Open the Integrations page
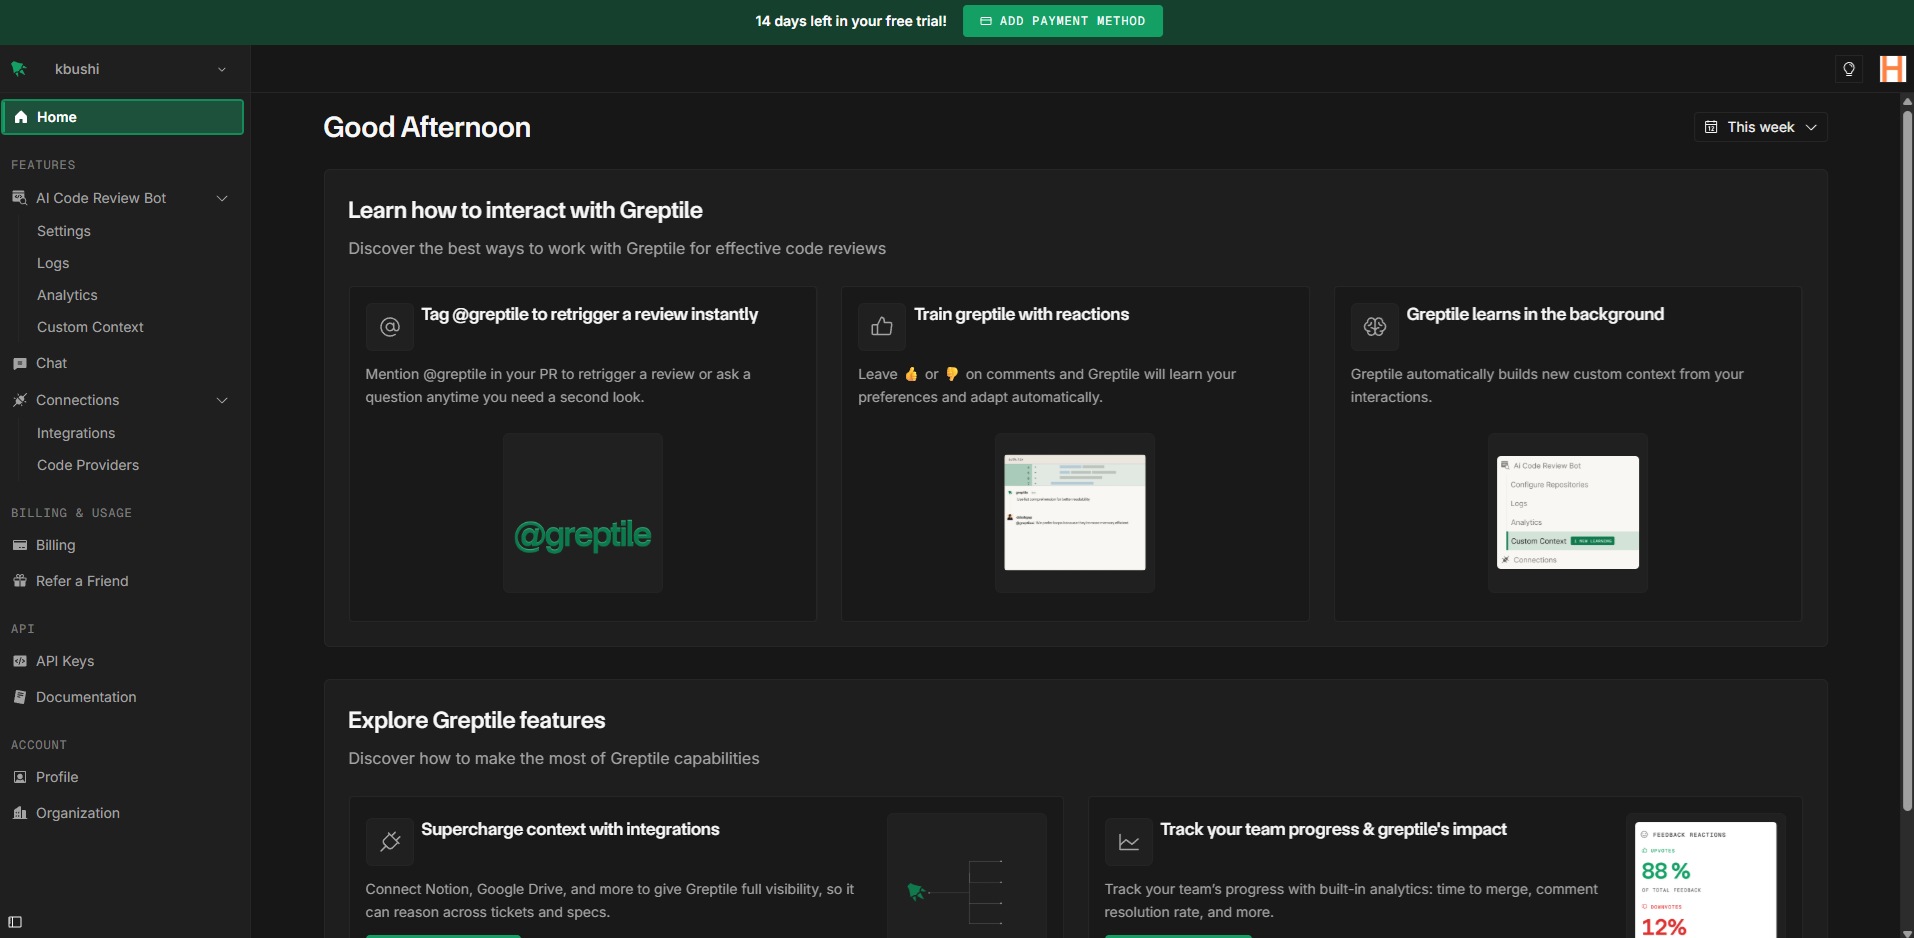1914x938 pixels. 76,433
